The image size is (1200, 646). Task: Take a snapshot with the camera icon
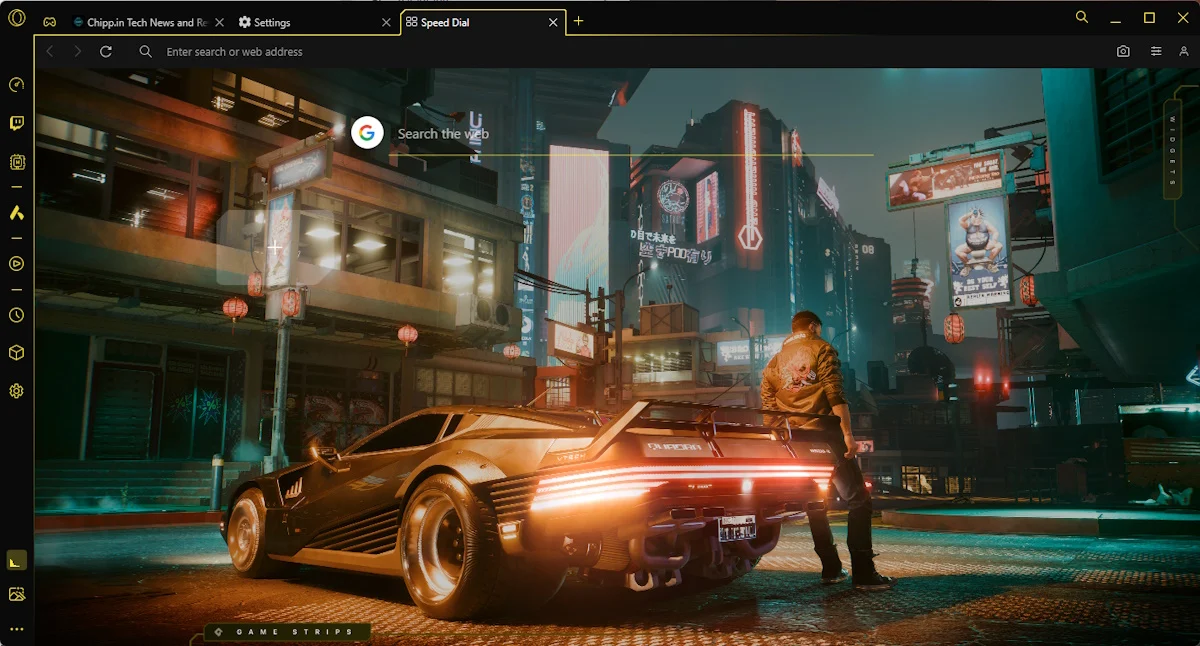pos(1123,51)
